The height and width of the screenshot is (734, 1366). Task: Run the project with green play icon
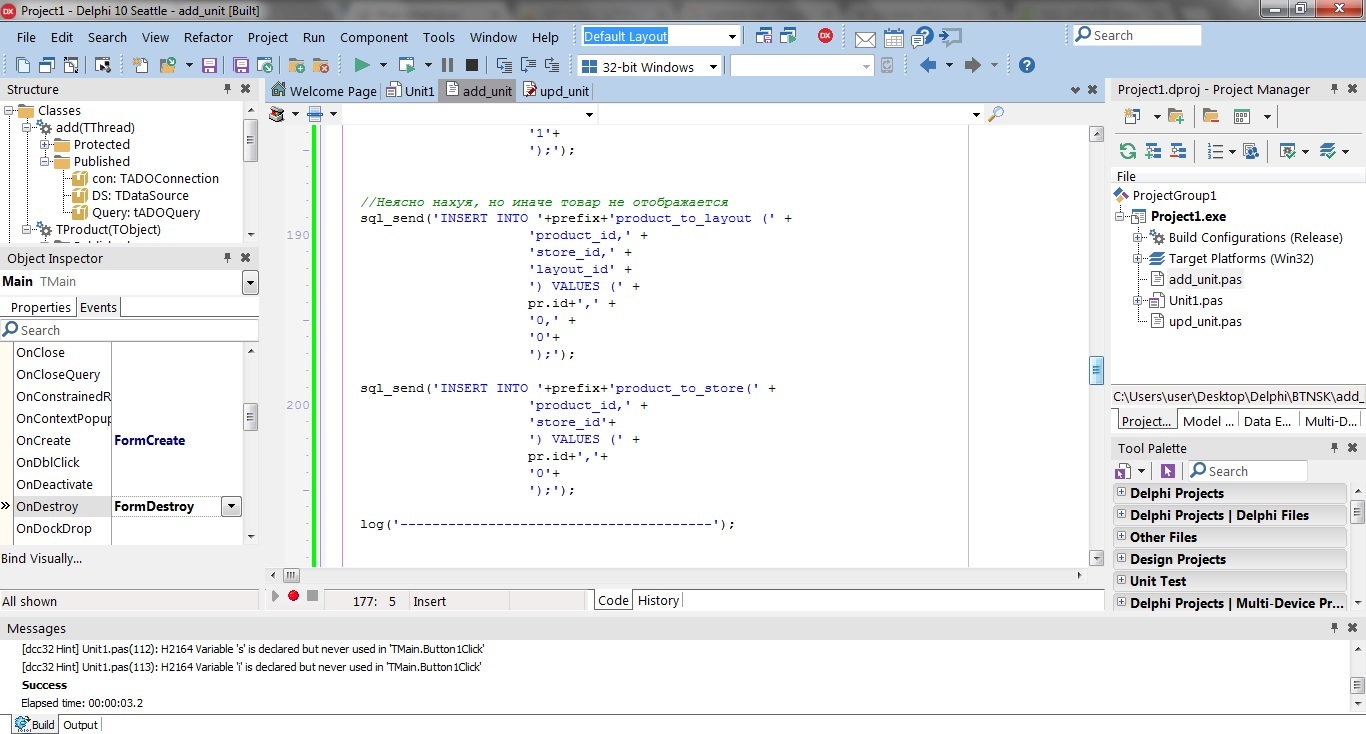point(362,66)
